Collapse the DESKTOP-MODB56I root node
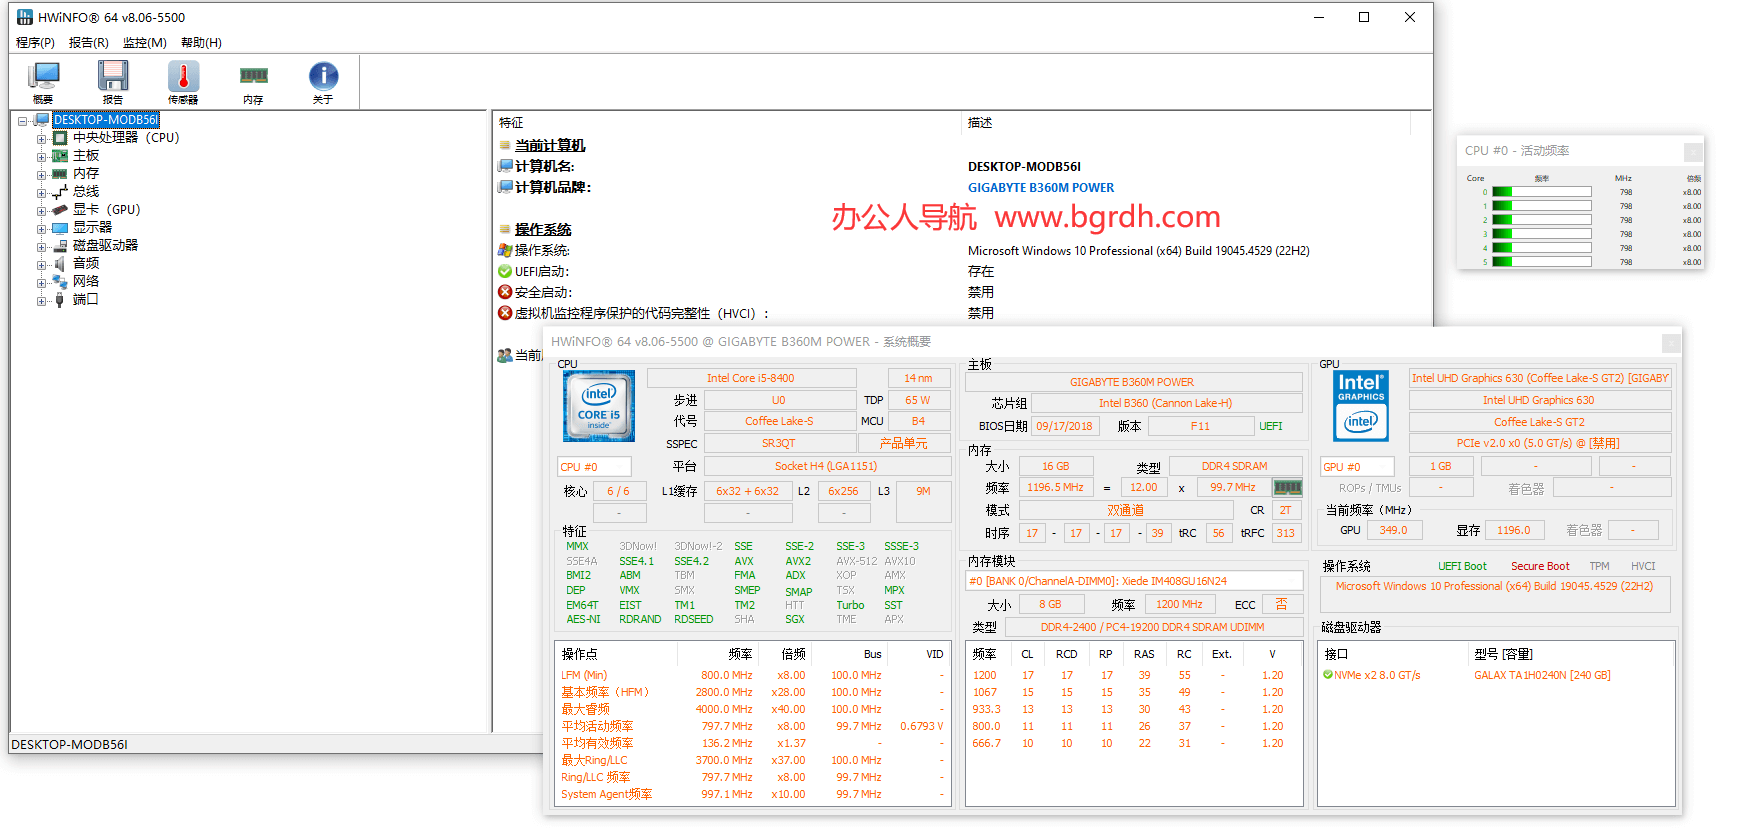 22,121
